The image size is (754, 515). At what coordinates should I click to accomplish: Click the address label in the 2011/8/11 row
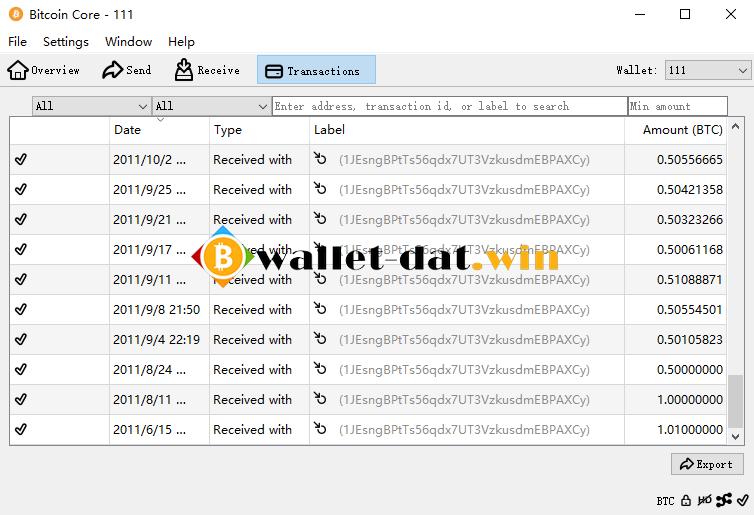(464, 400)
